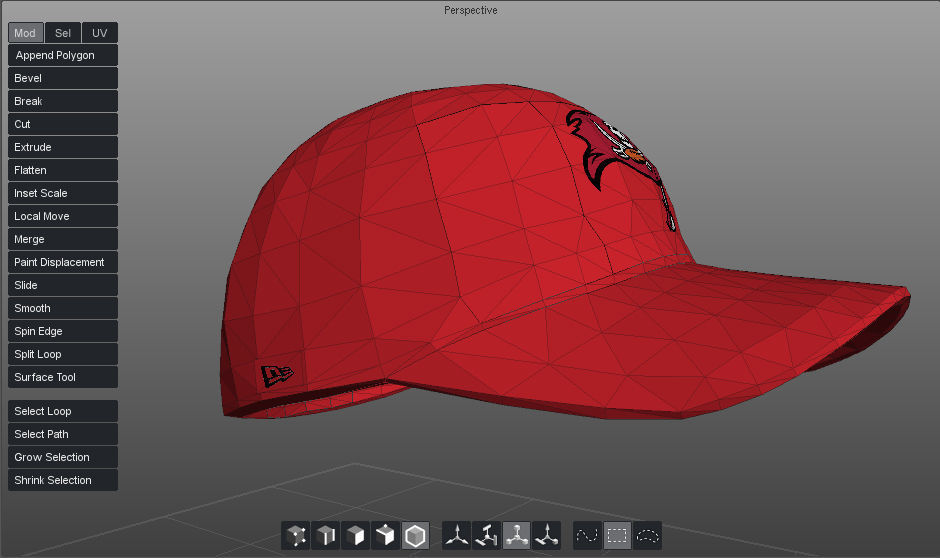Click the Merge tool button
Viewport: 940px width, 558px height.
click(x=63, y=239)
